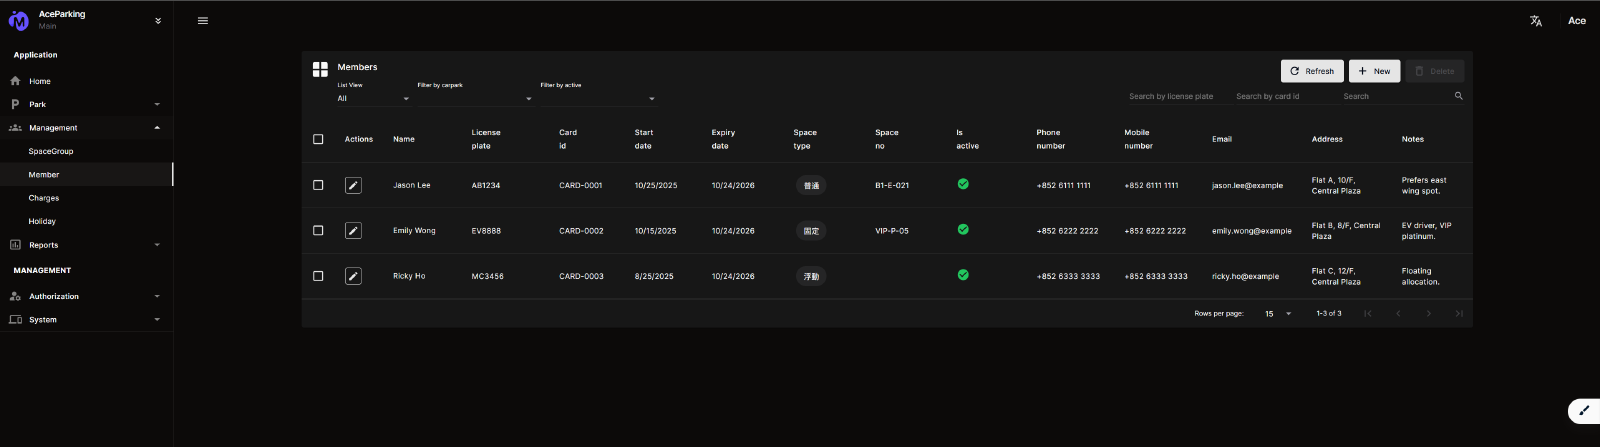Click the edit pencil for Ricky Ho
Screen dimensions: 1600x447
(x=353, y=276)
